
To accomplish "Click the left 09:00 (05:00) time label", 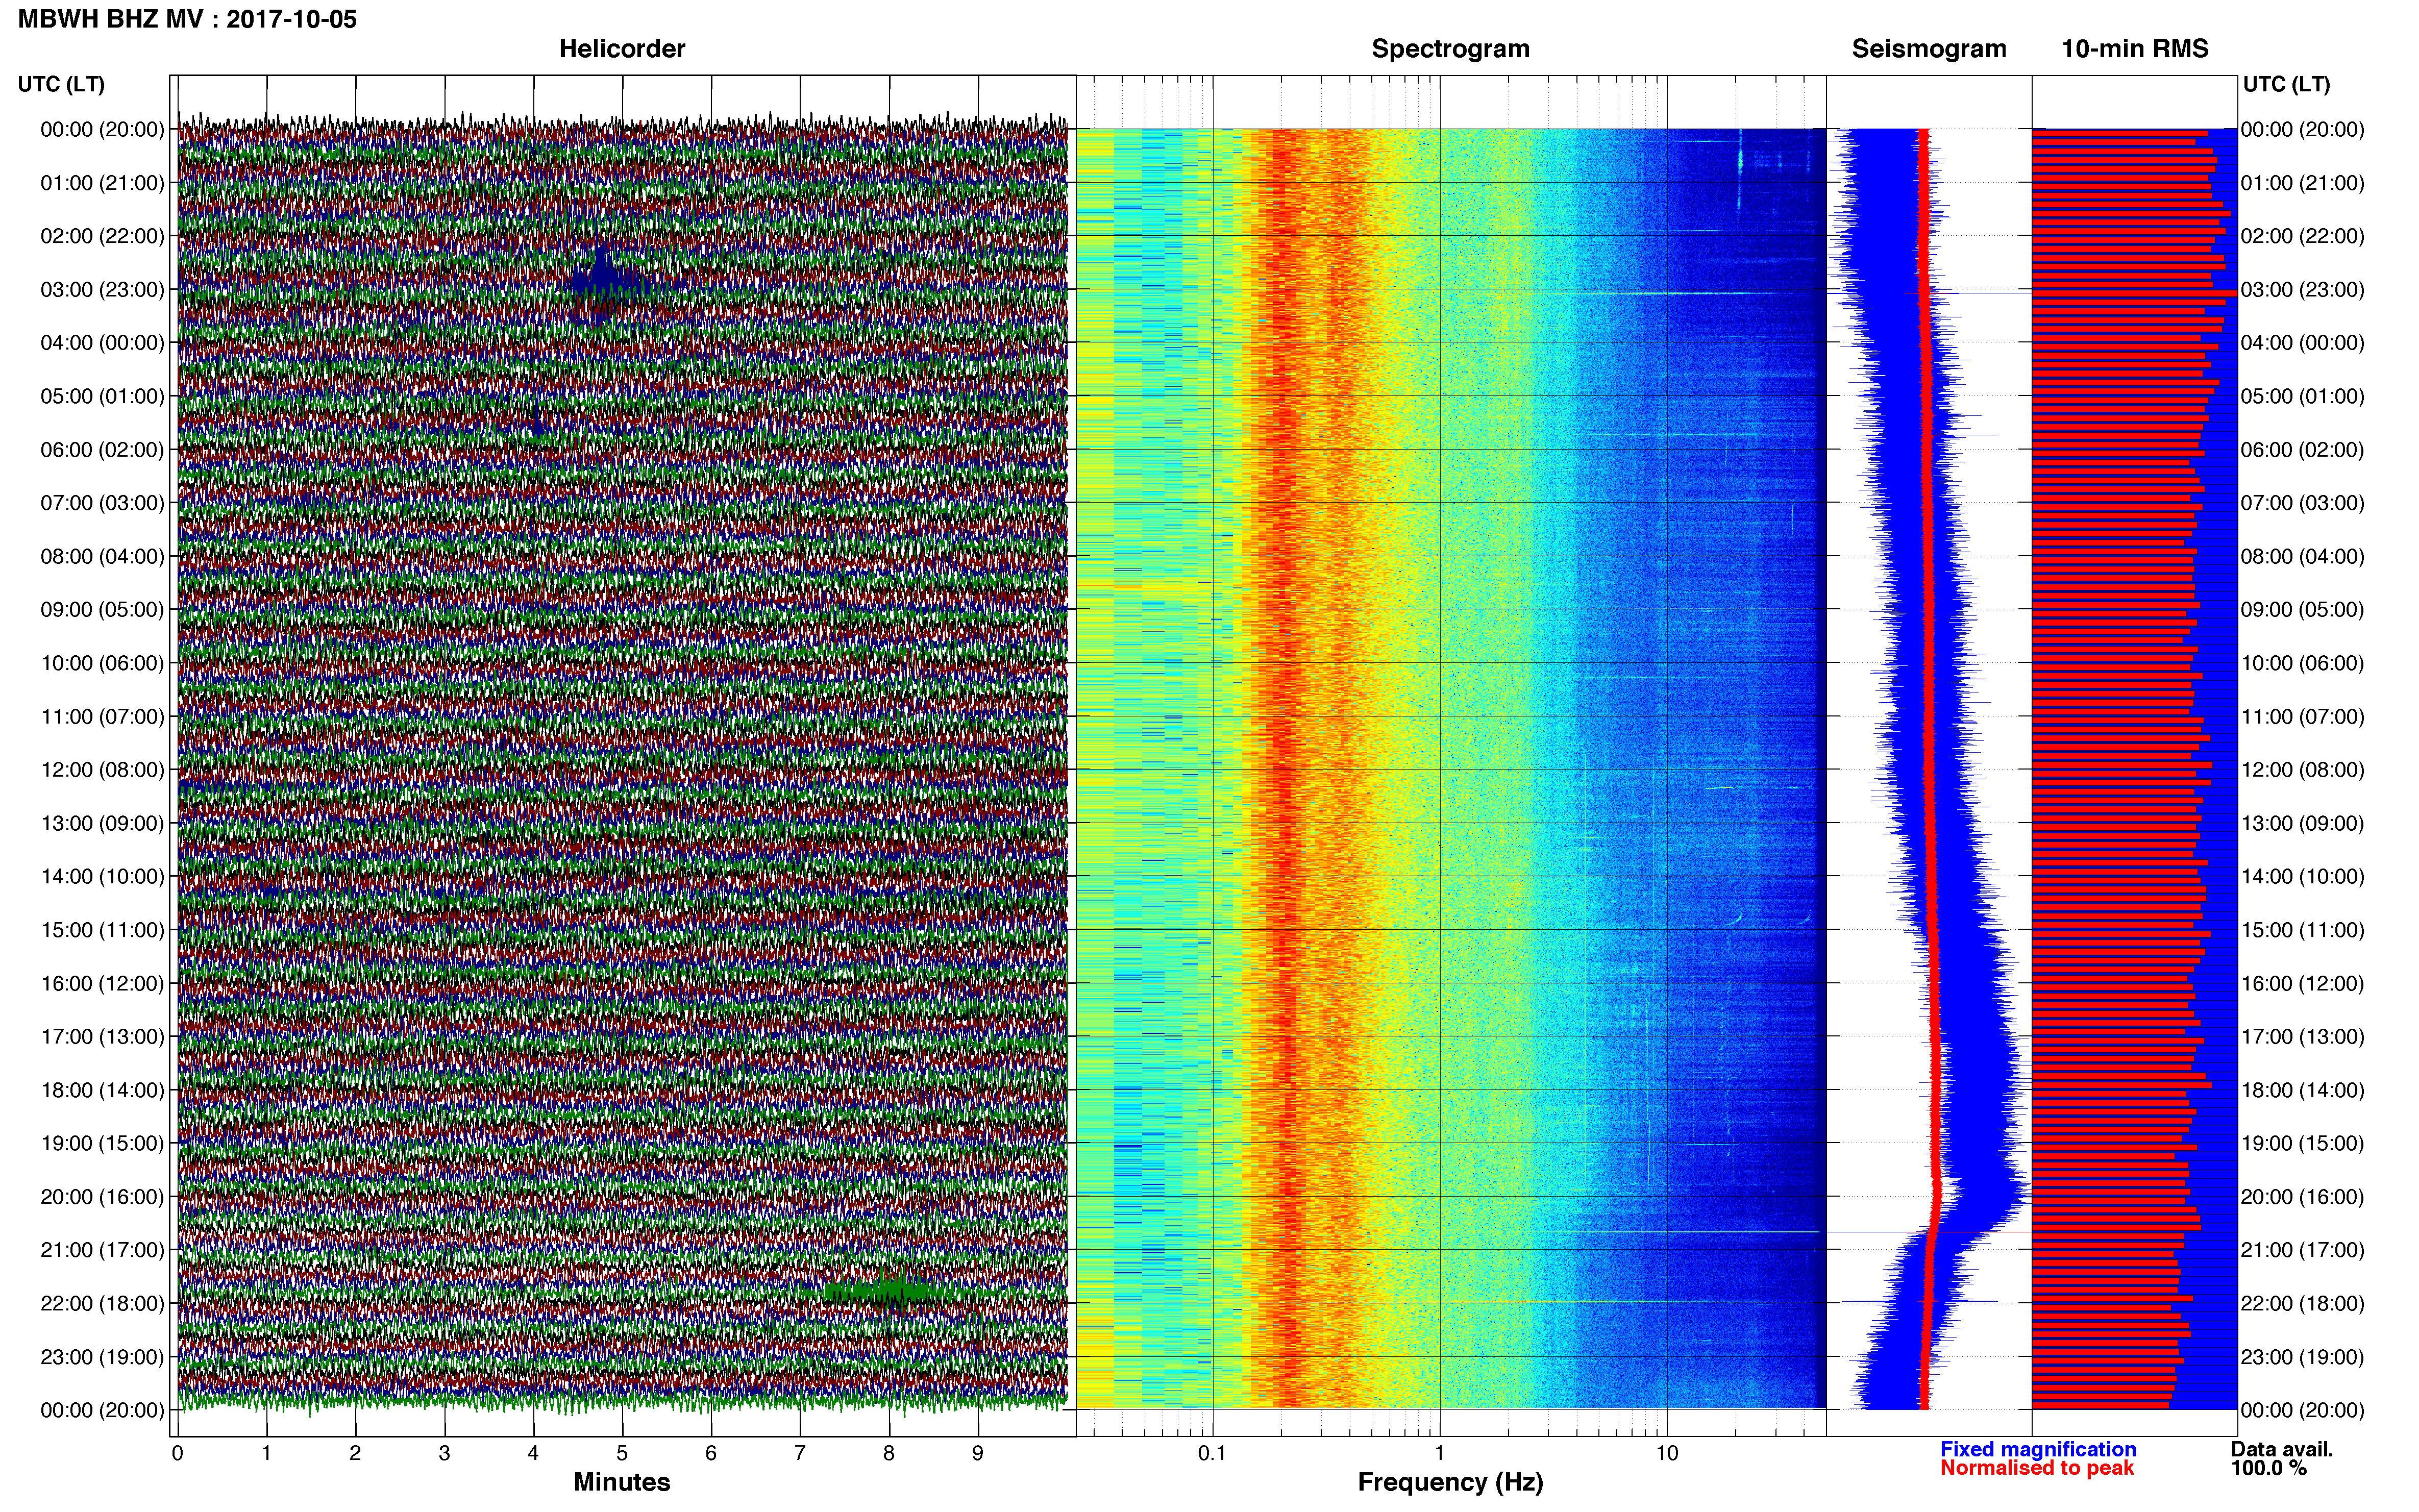I will [102, 610].
